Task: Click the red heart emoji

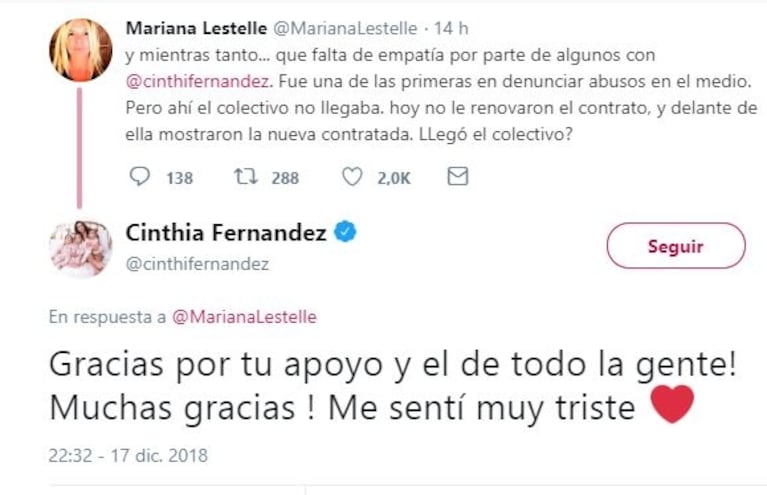Action: (x=671, y=406)
